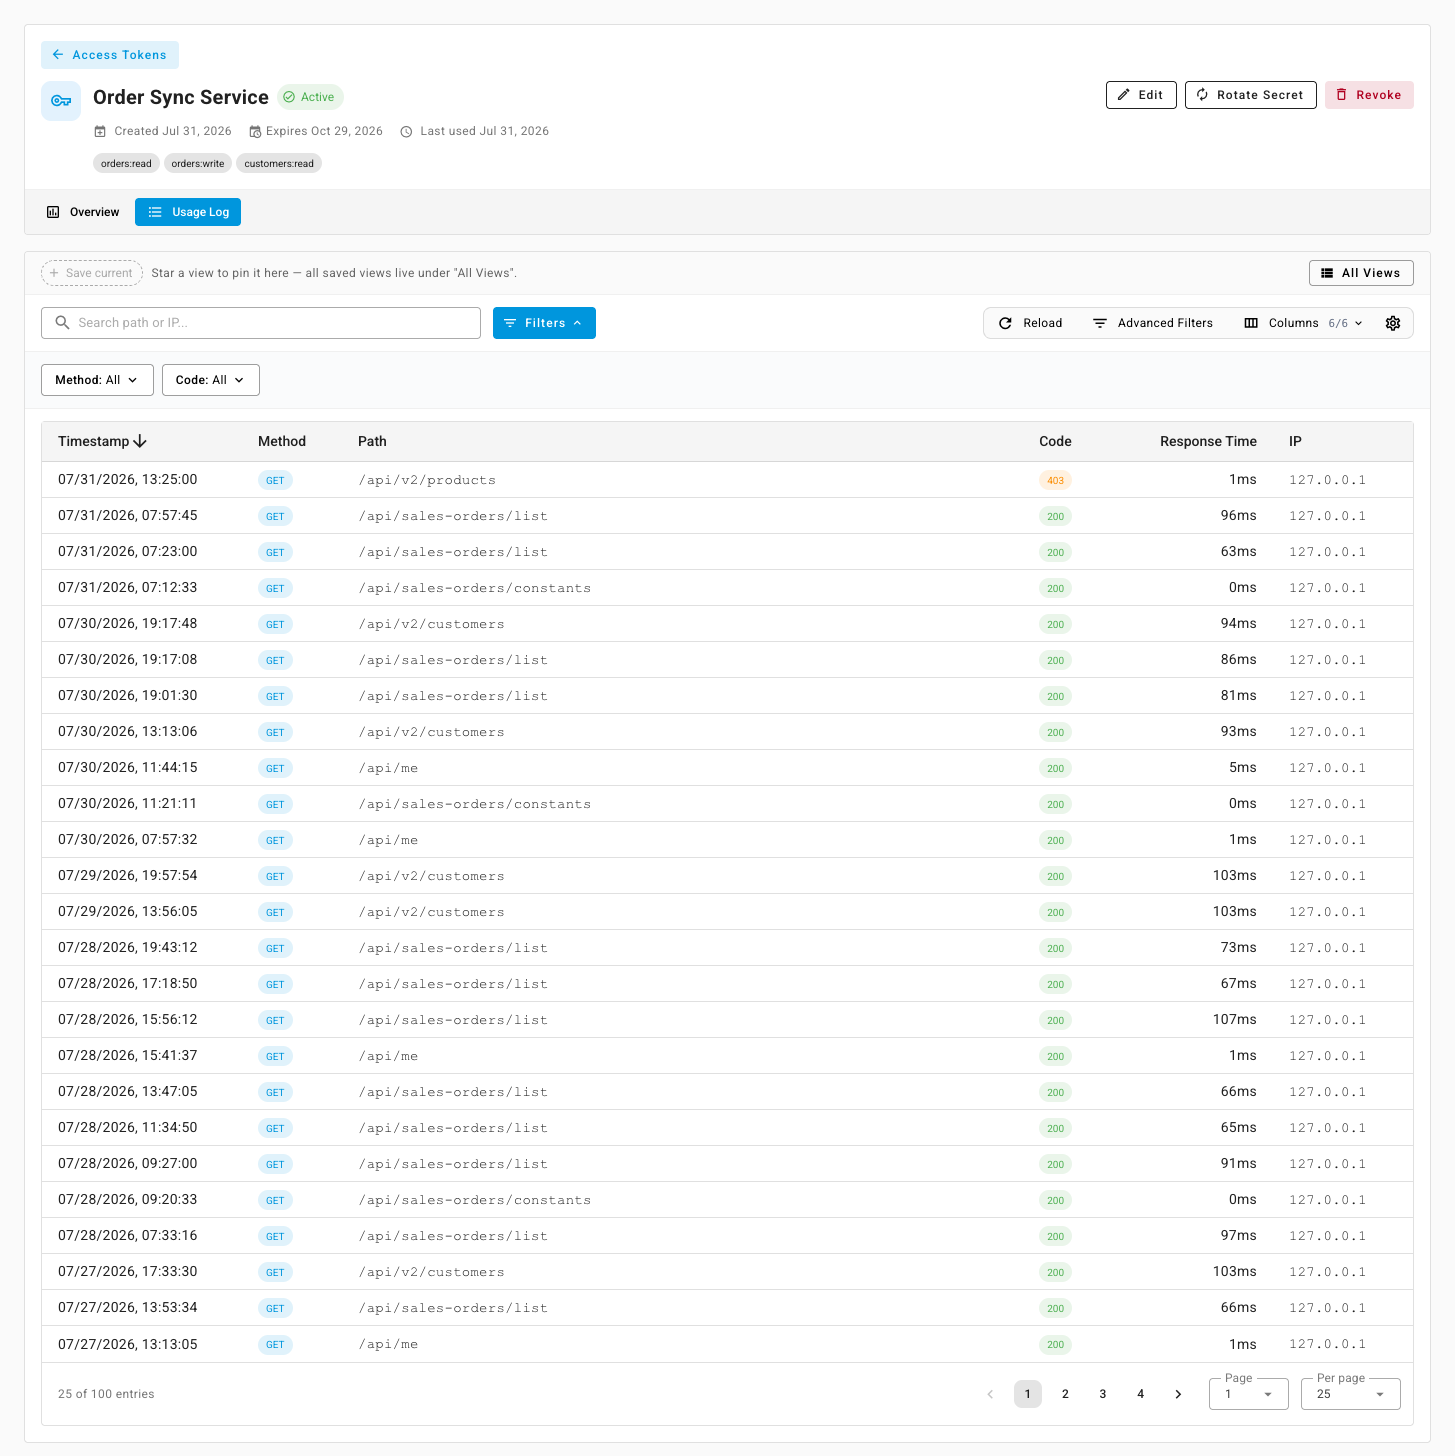The width and height of the screenshot is (1455, 1456).
Task: Click Last used clock icon
Action: click(x=406, y=131)
